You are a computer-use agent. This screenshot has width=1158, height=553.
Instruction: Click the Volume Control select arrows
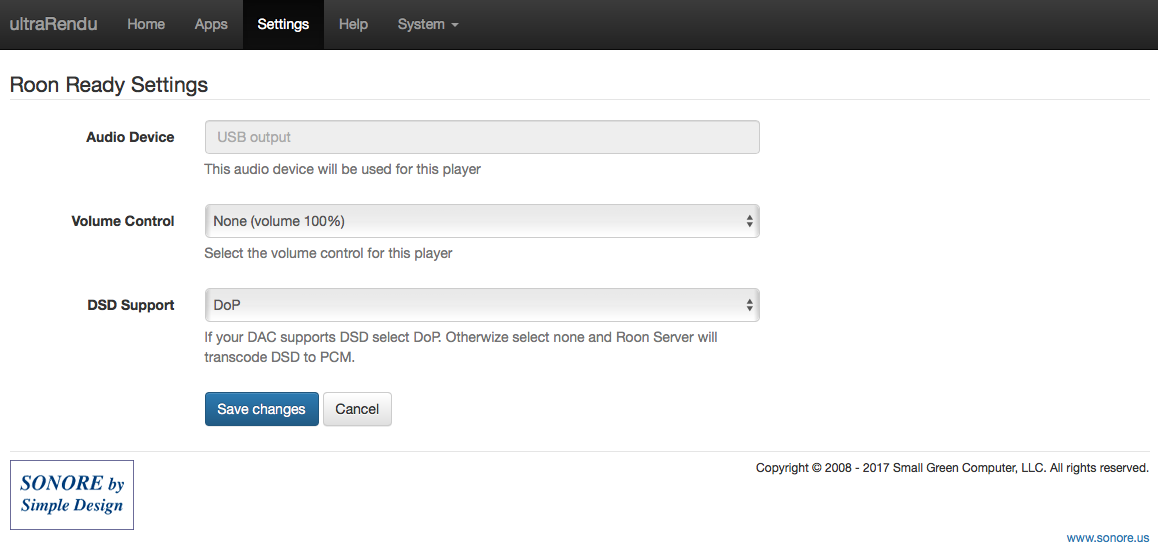coord(749,221)
